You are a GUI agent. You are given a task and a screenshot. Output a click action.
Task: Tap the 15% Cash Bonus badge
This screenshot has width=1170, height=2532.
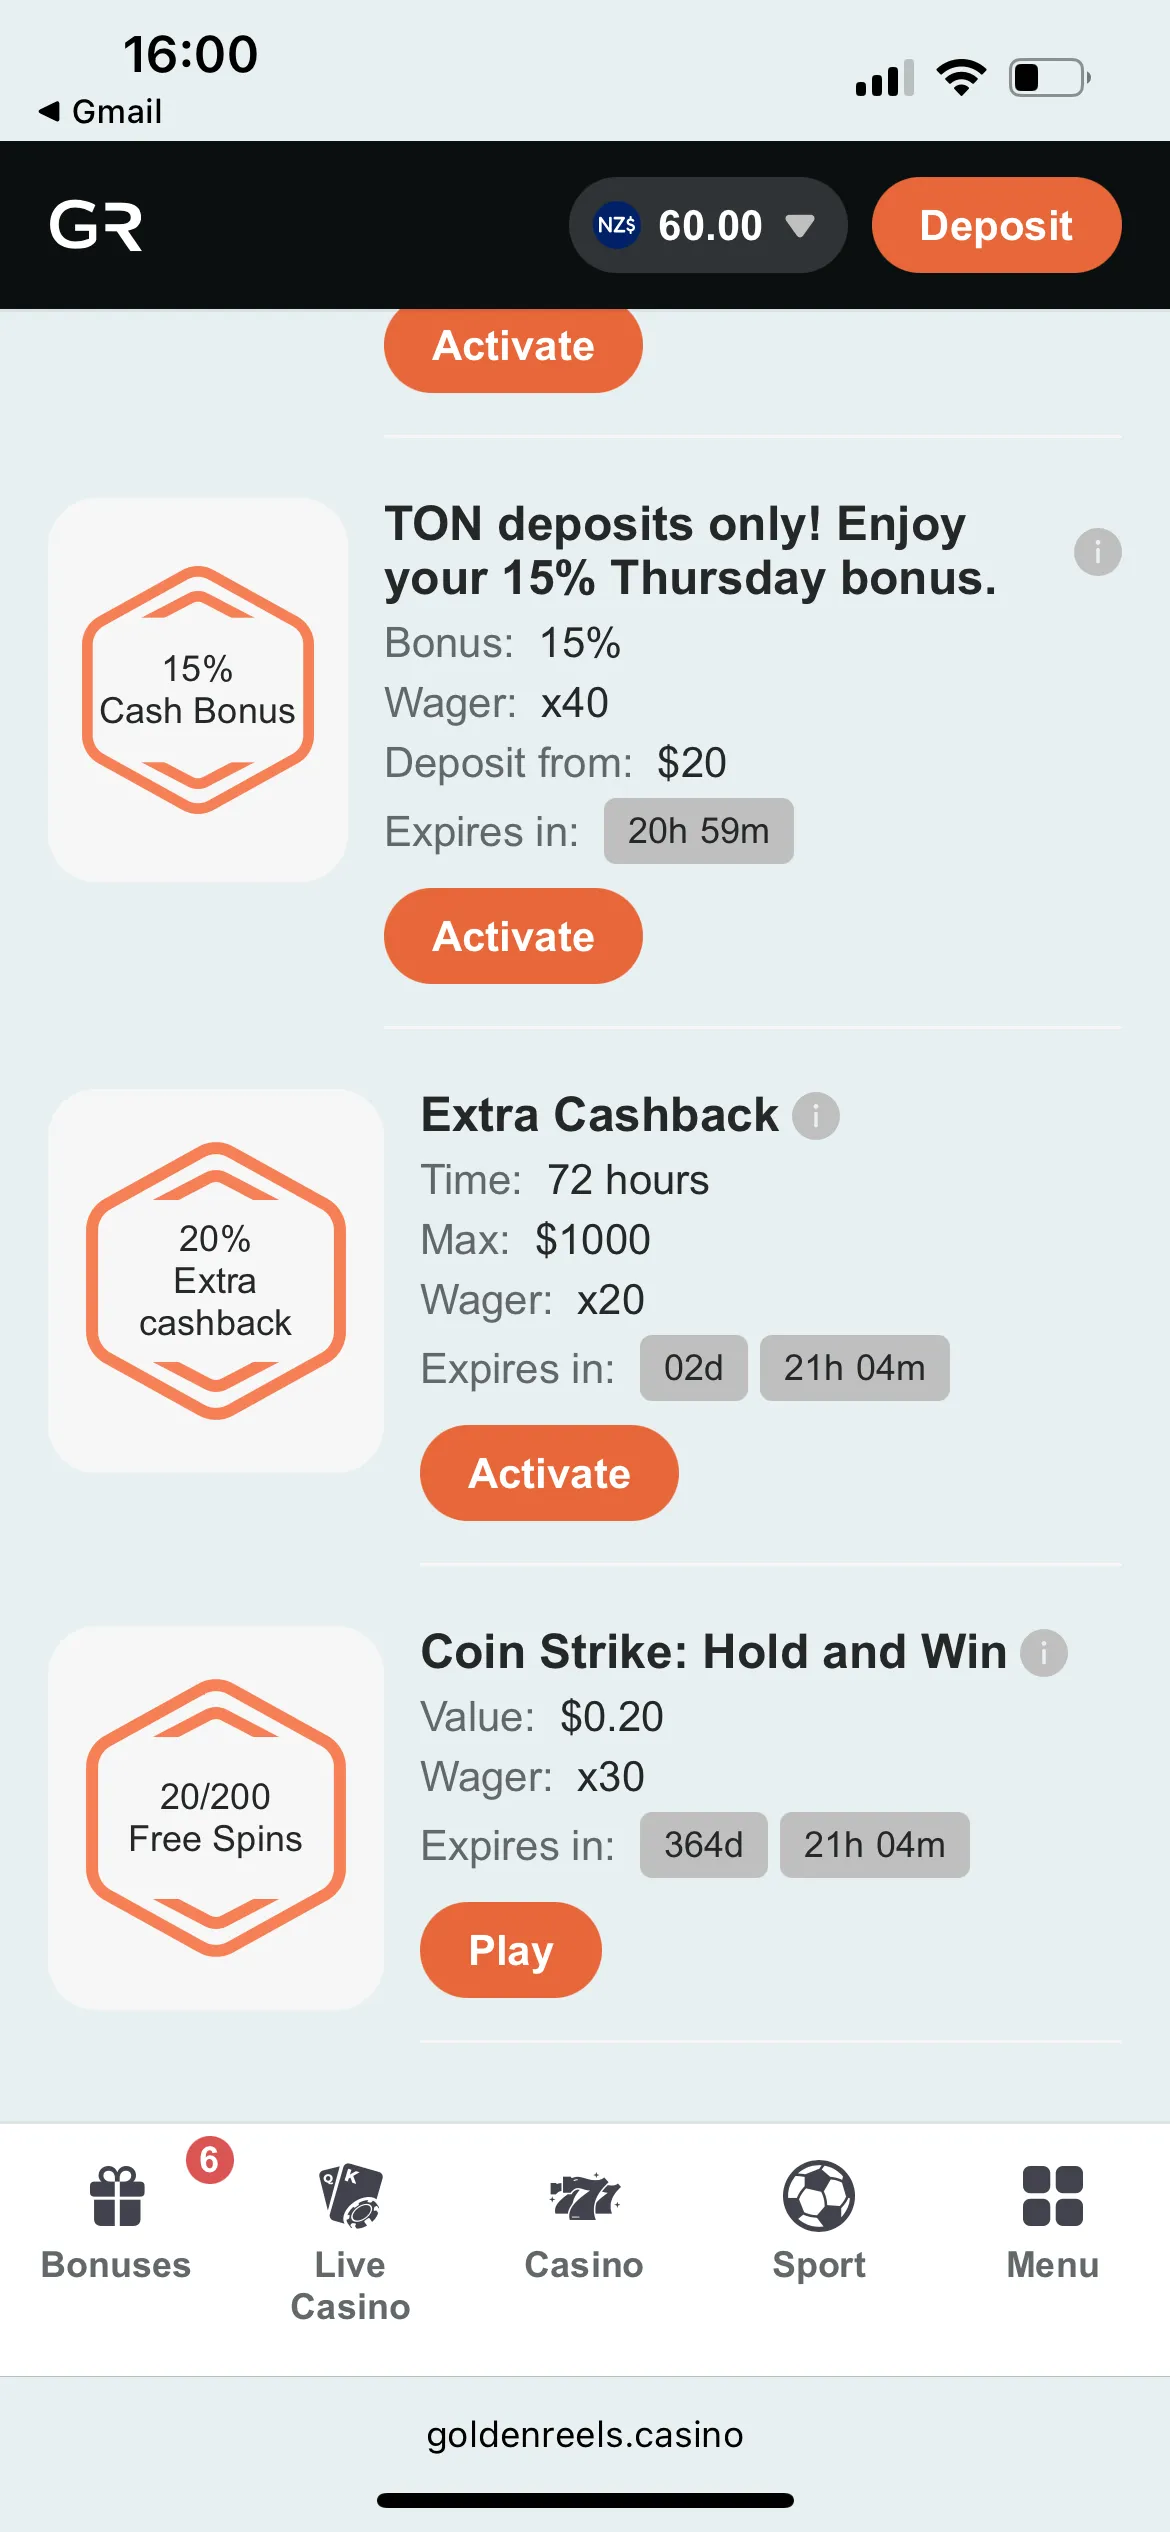pos(198,690)
